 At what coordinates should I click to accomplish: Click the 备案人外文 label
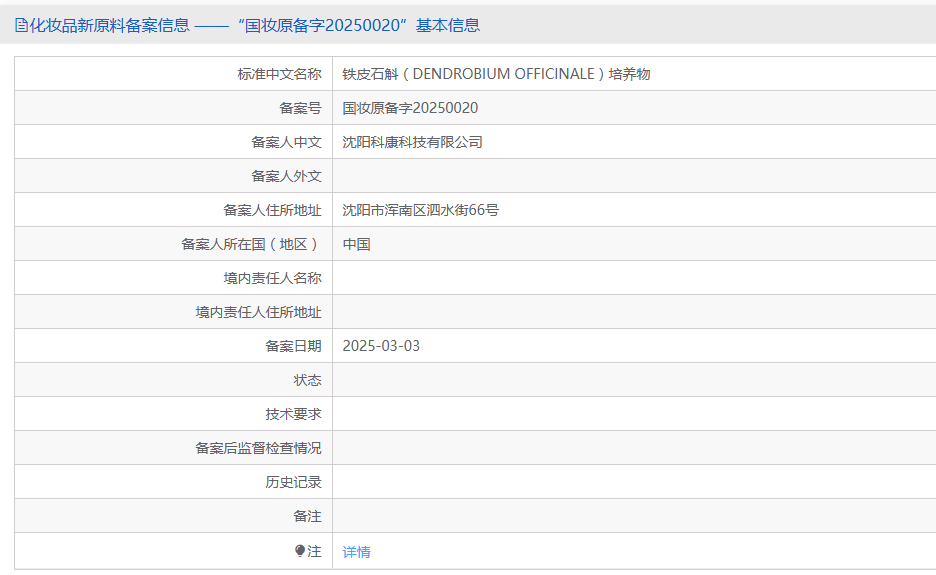tap(287, 176)
